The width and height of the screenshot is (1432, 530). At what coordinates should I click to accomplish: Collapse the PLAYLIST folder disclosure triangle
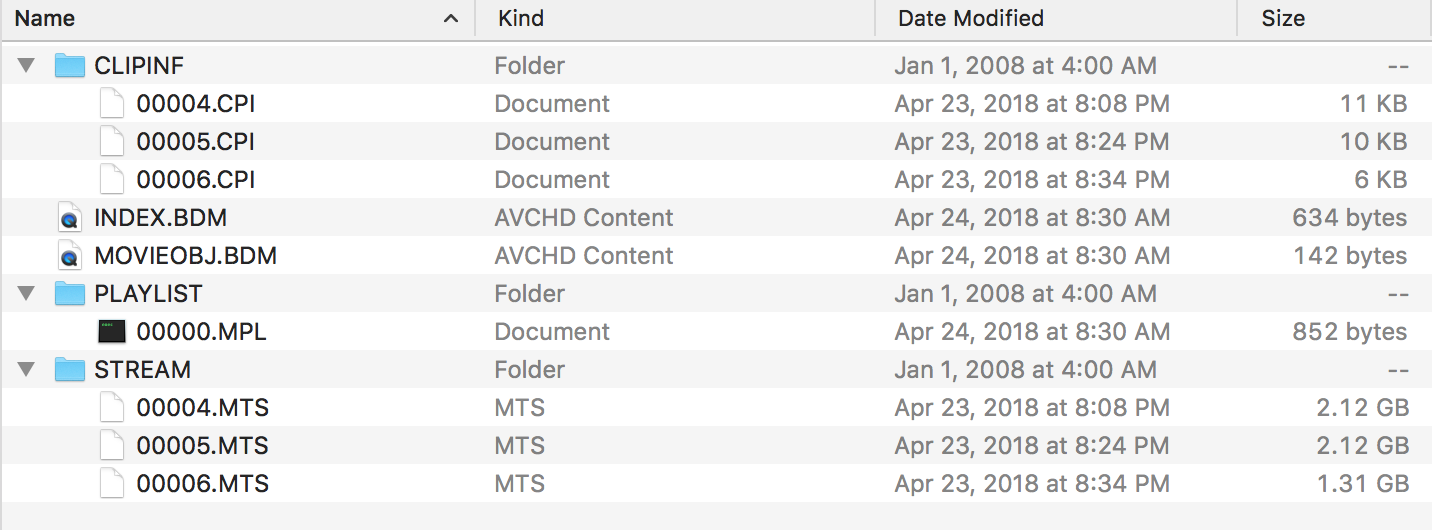[x=26, y=294]
